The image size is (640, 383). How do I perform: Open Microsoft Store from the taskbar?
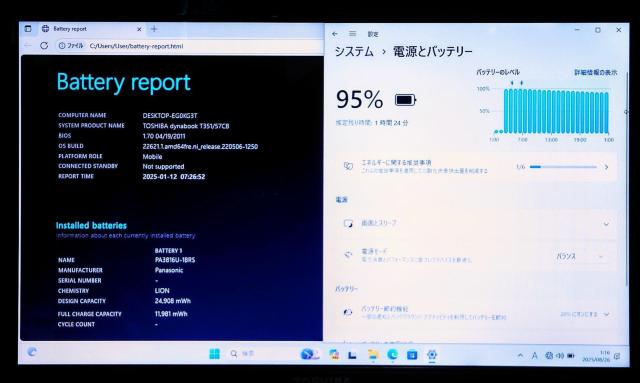coord(412,355)
